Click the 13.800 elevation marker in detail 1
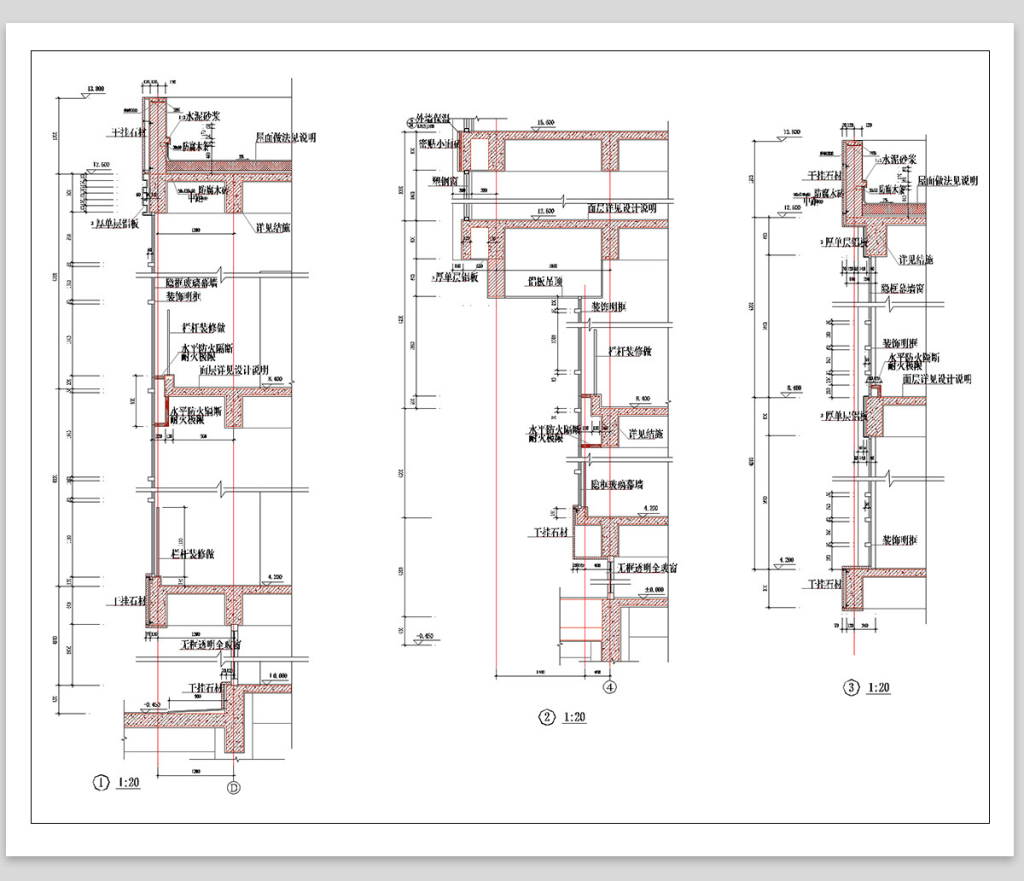1024x881 pixels. point(96,90)
